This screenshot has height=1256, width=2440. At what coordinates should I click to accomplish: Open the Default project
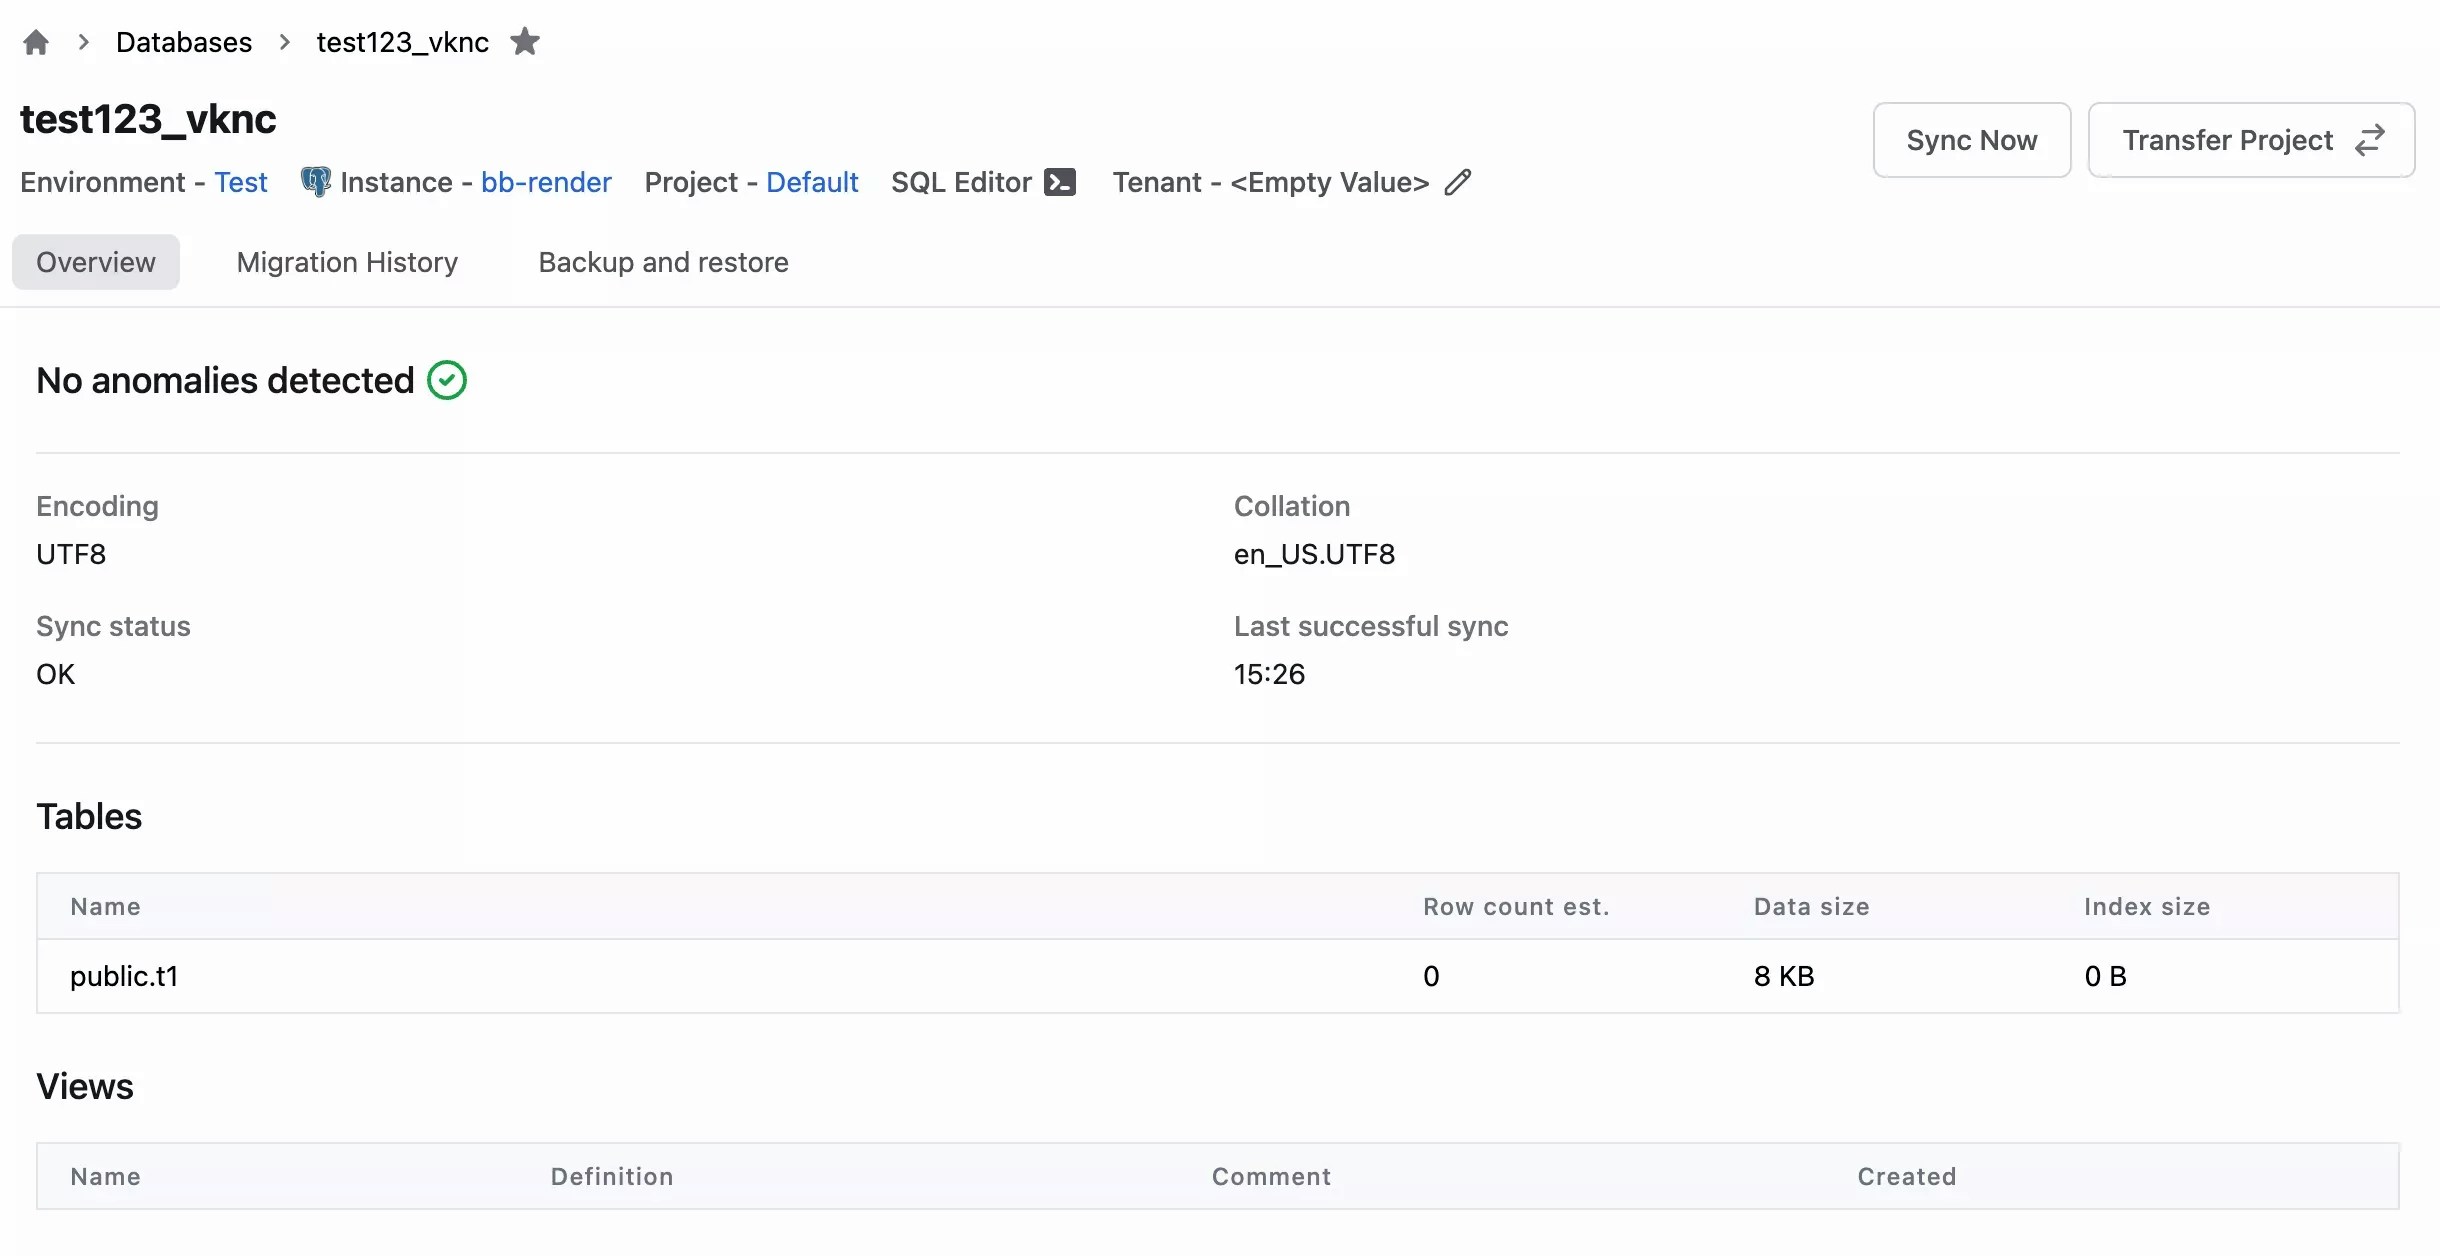pyautogui.click(x=811, y=182)
